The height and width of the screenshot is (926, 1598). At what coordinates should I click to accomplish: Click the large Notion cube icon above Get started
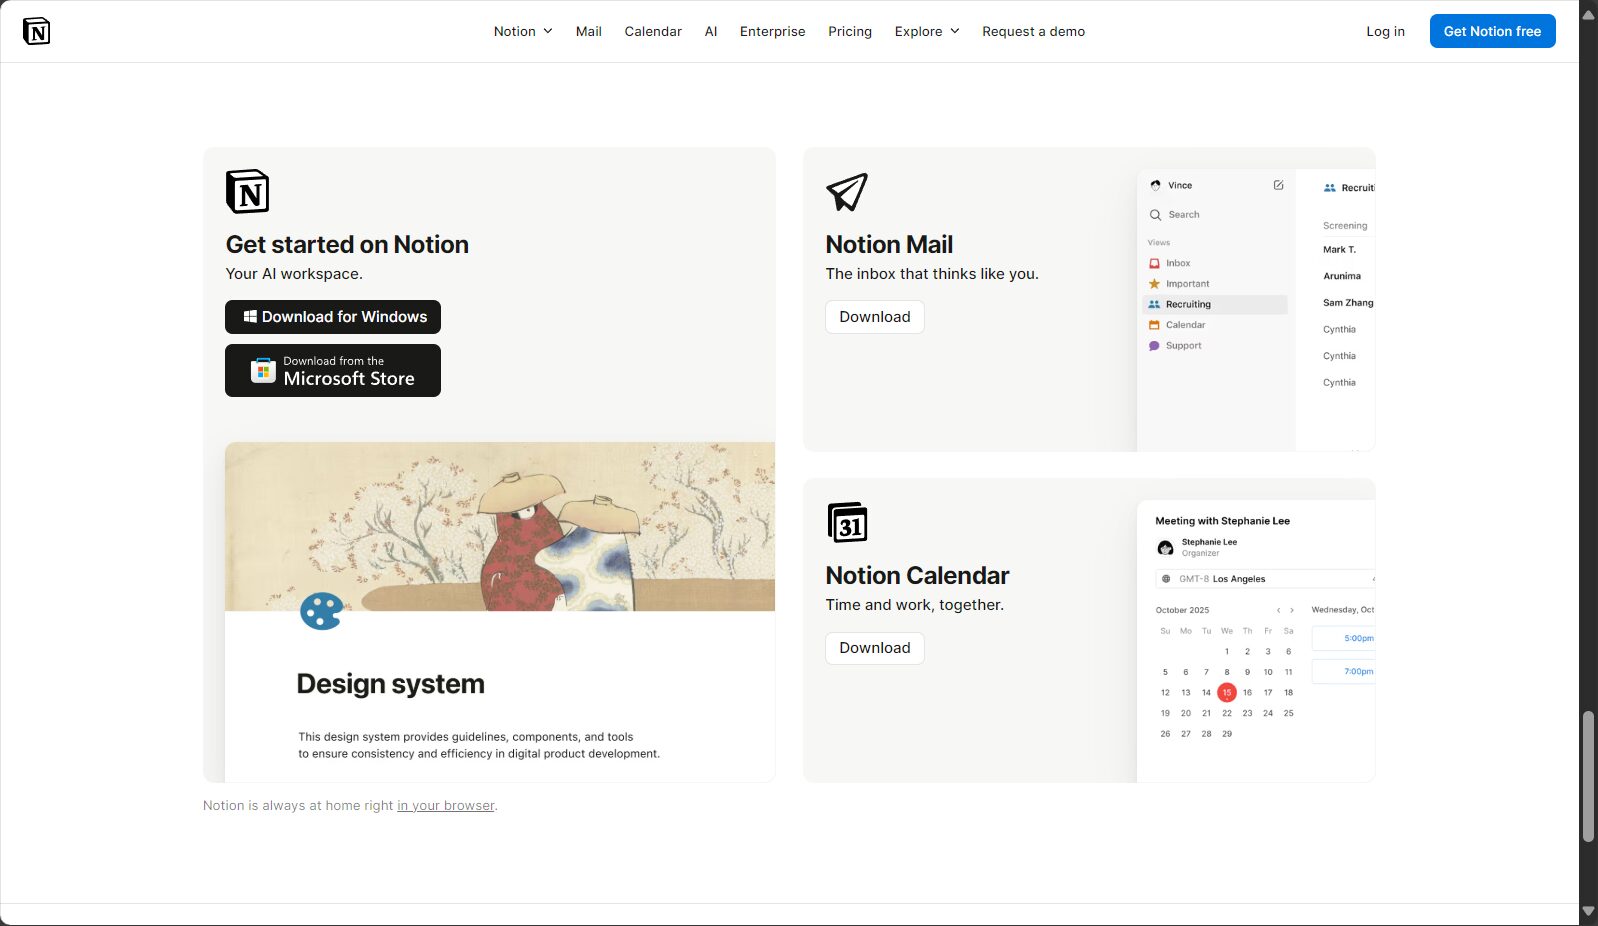coord(247,191)
